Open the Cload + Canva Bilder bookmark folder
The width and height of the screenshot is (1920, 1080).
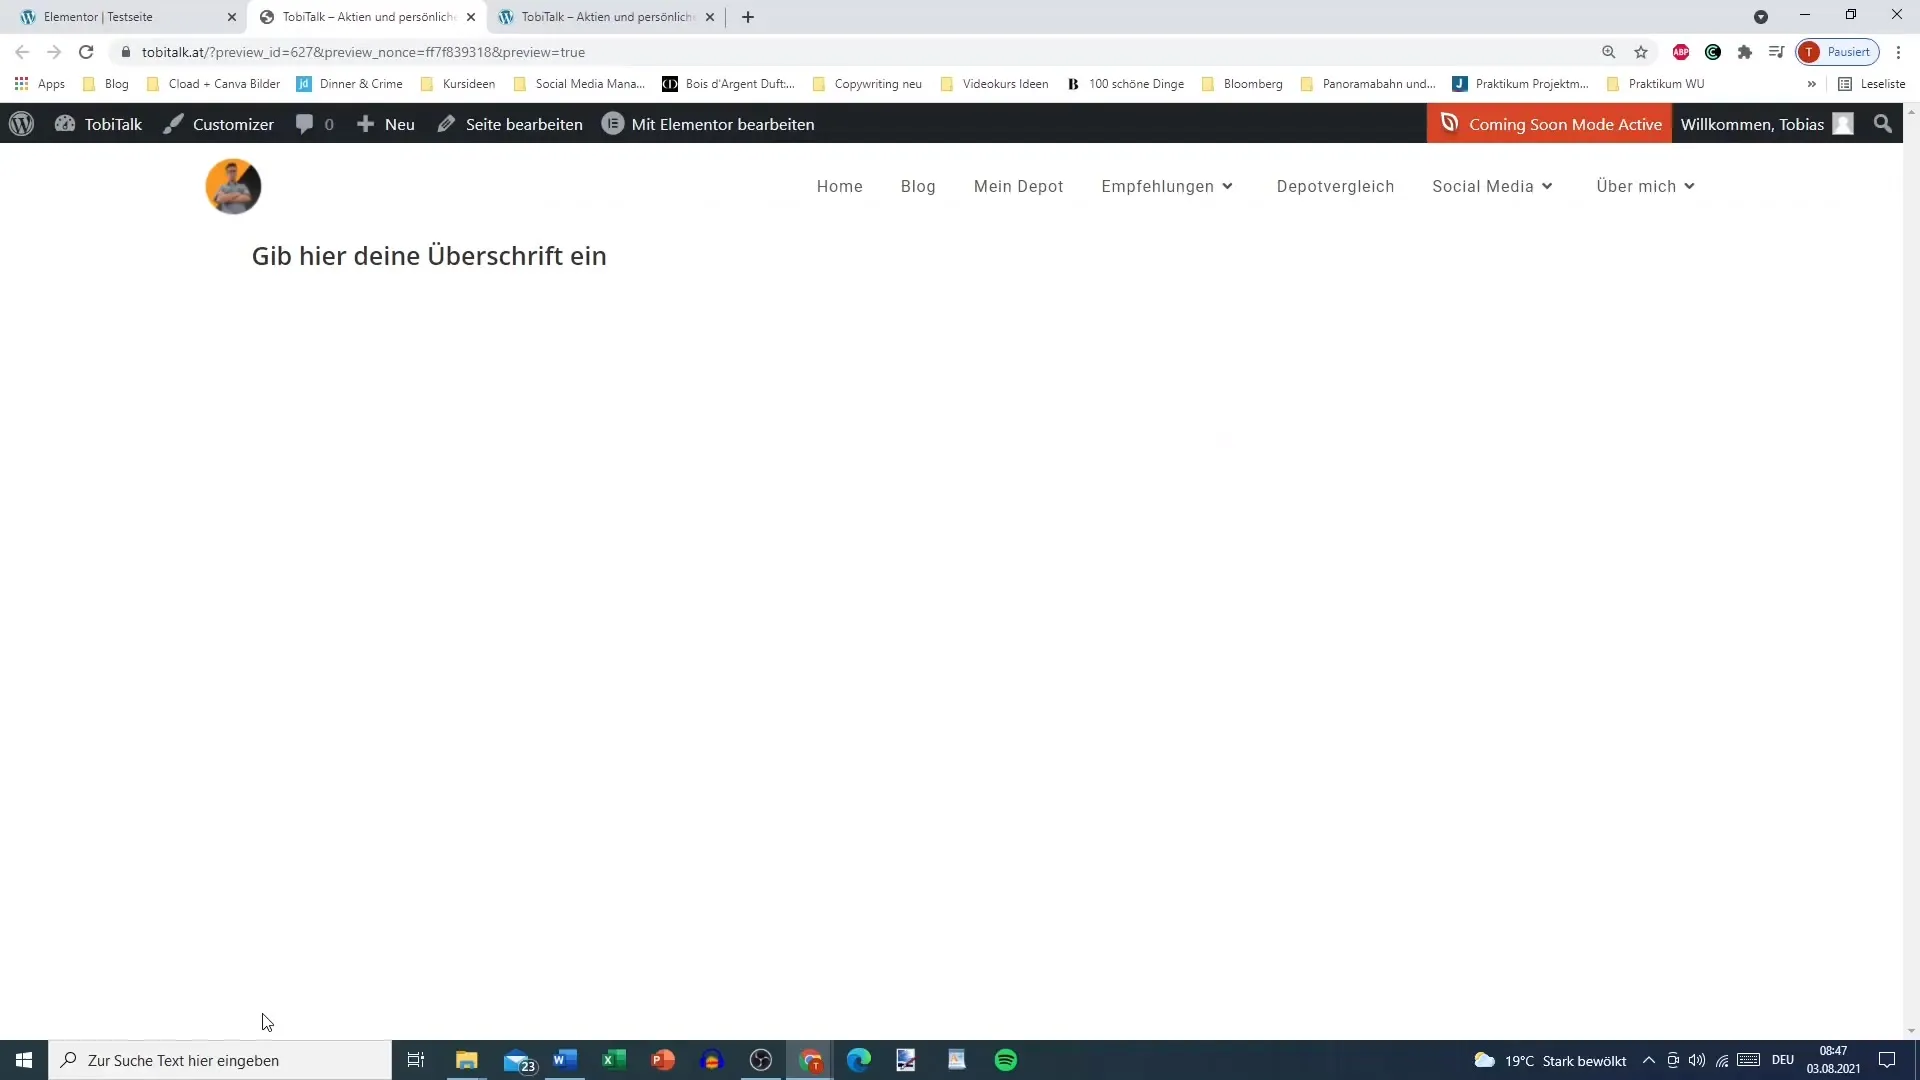click(213, 84)
